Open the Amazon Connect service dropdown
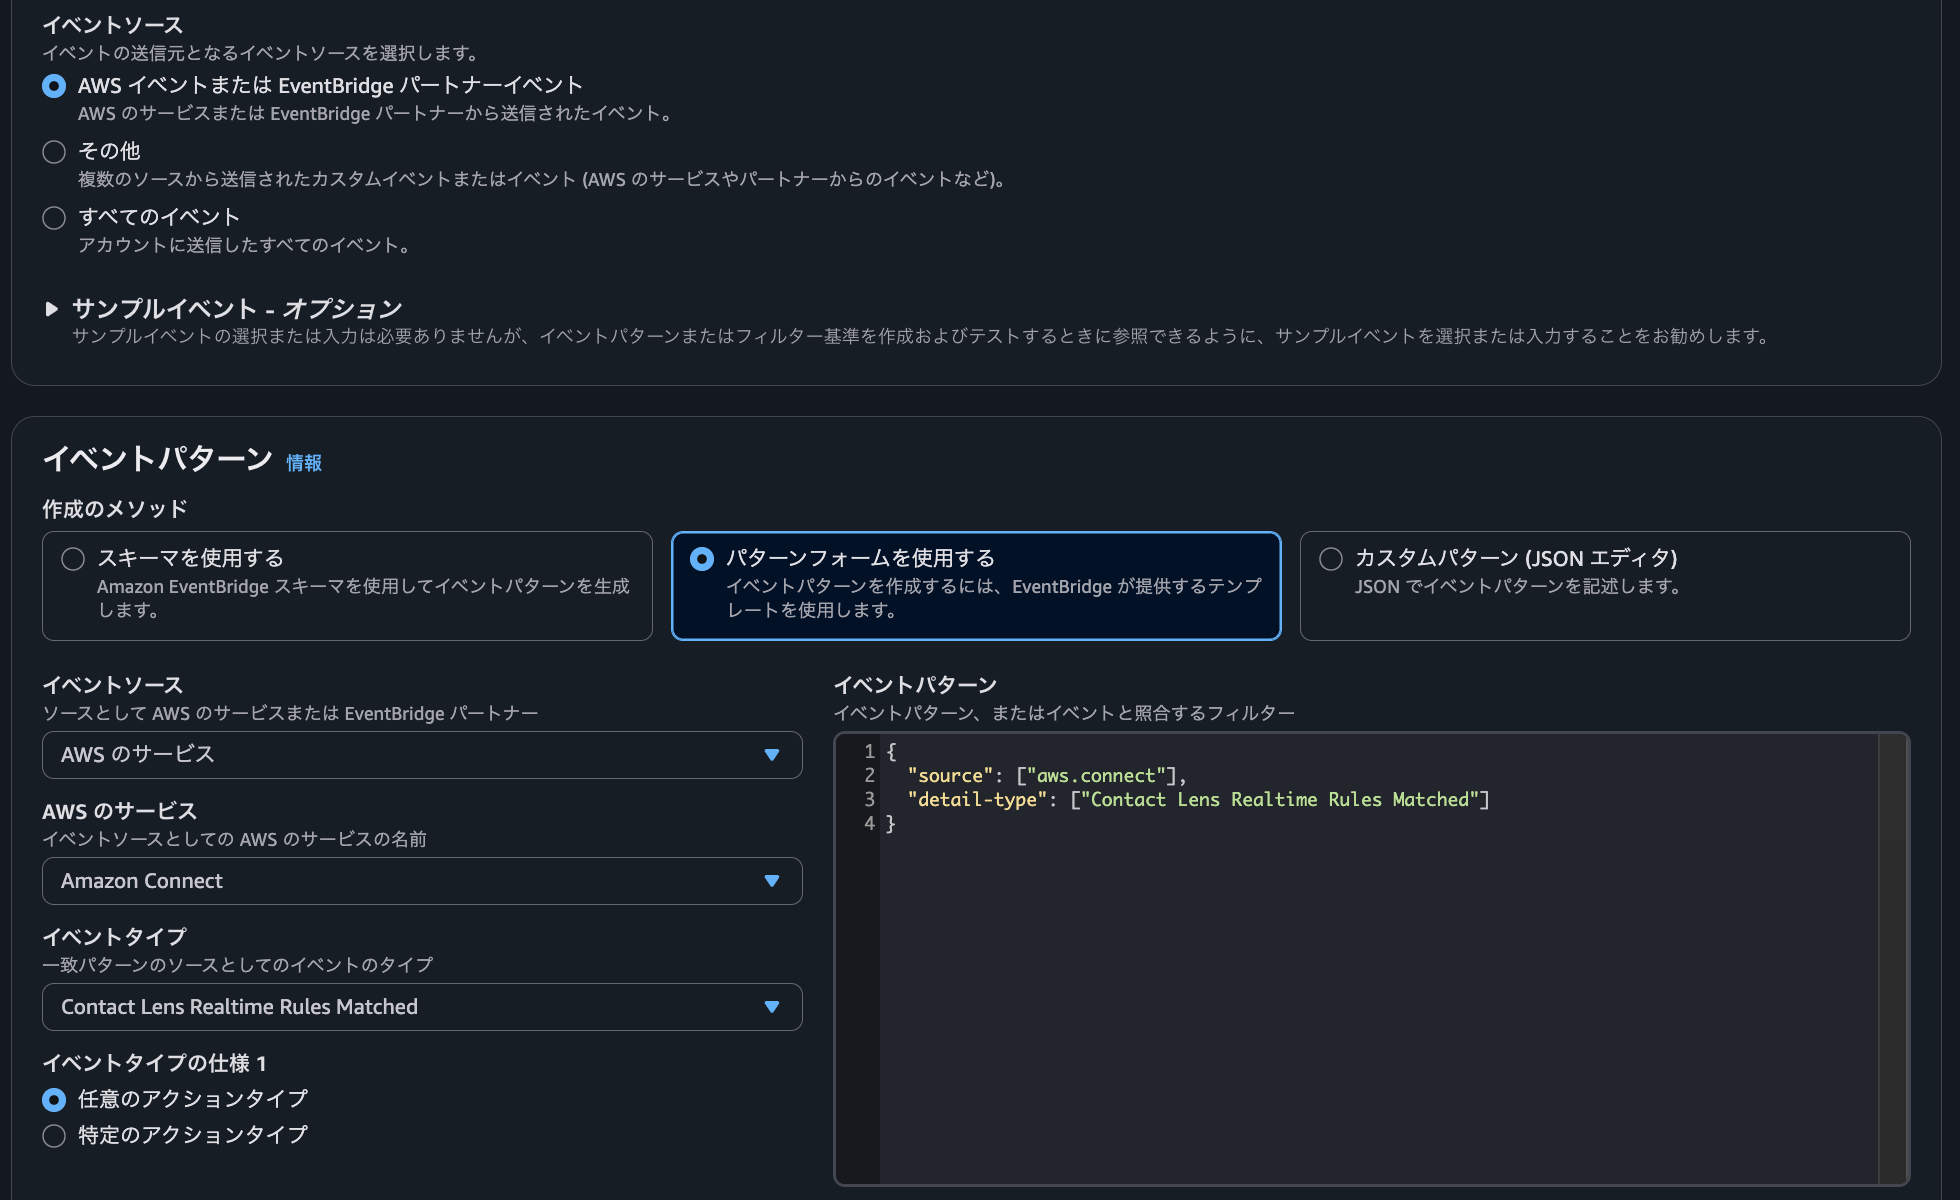This screenshot has height=1200, width=1960. click(421, 881)
